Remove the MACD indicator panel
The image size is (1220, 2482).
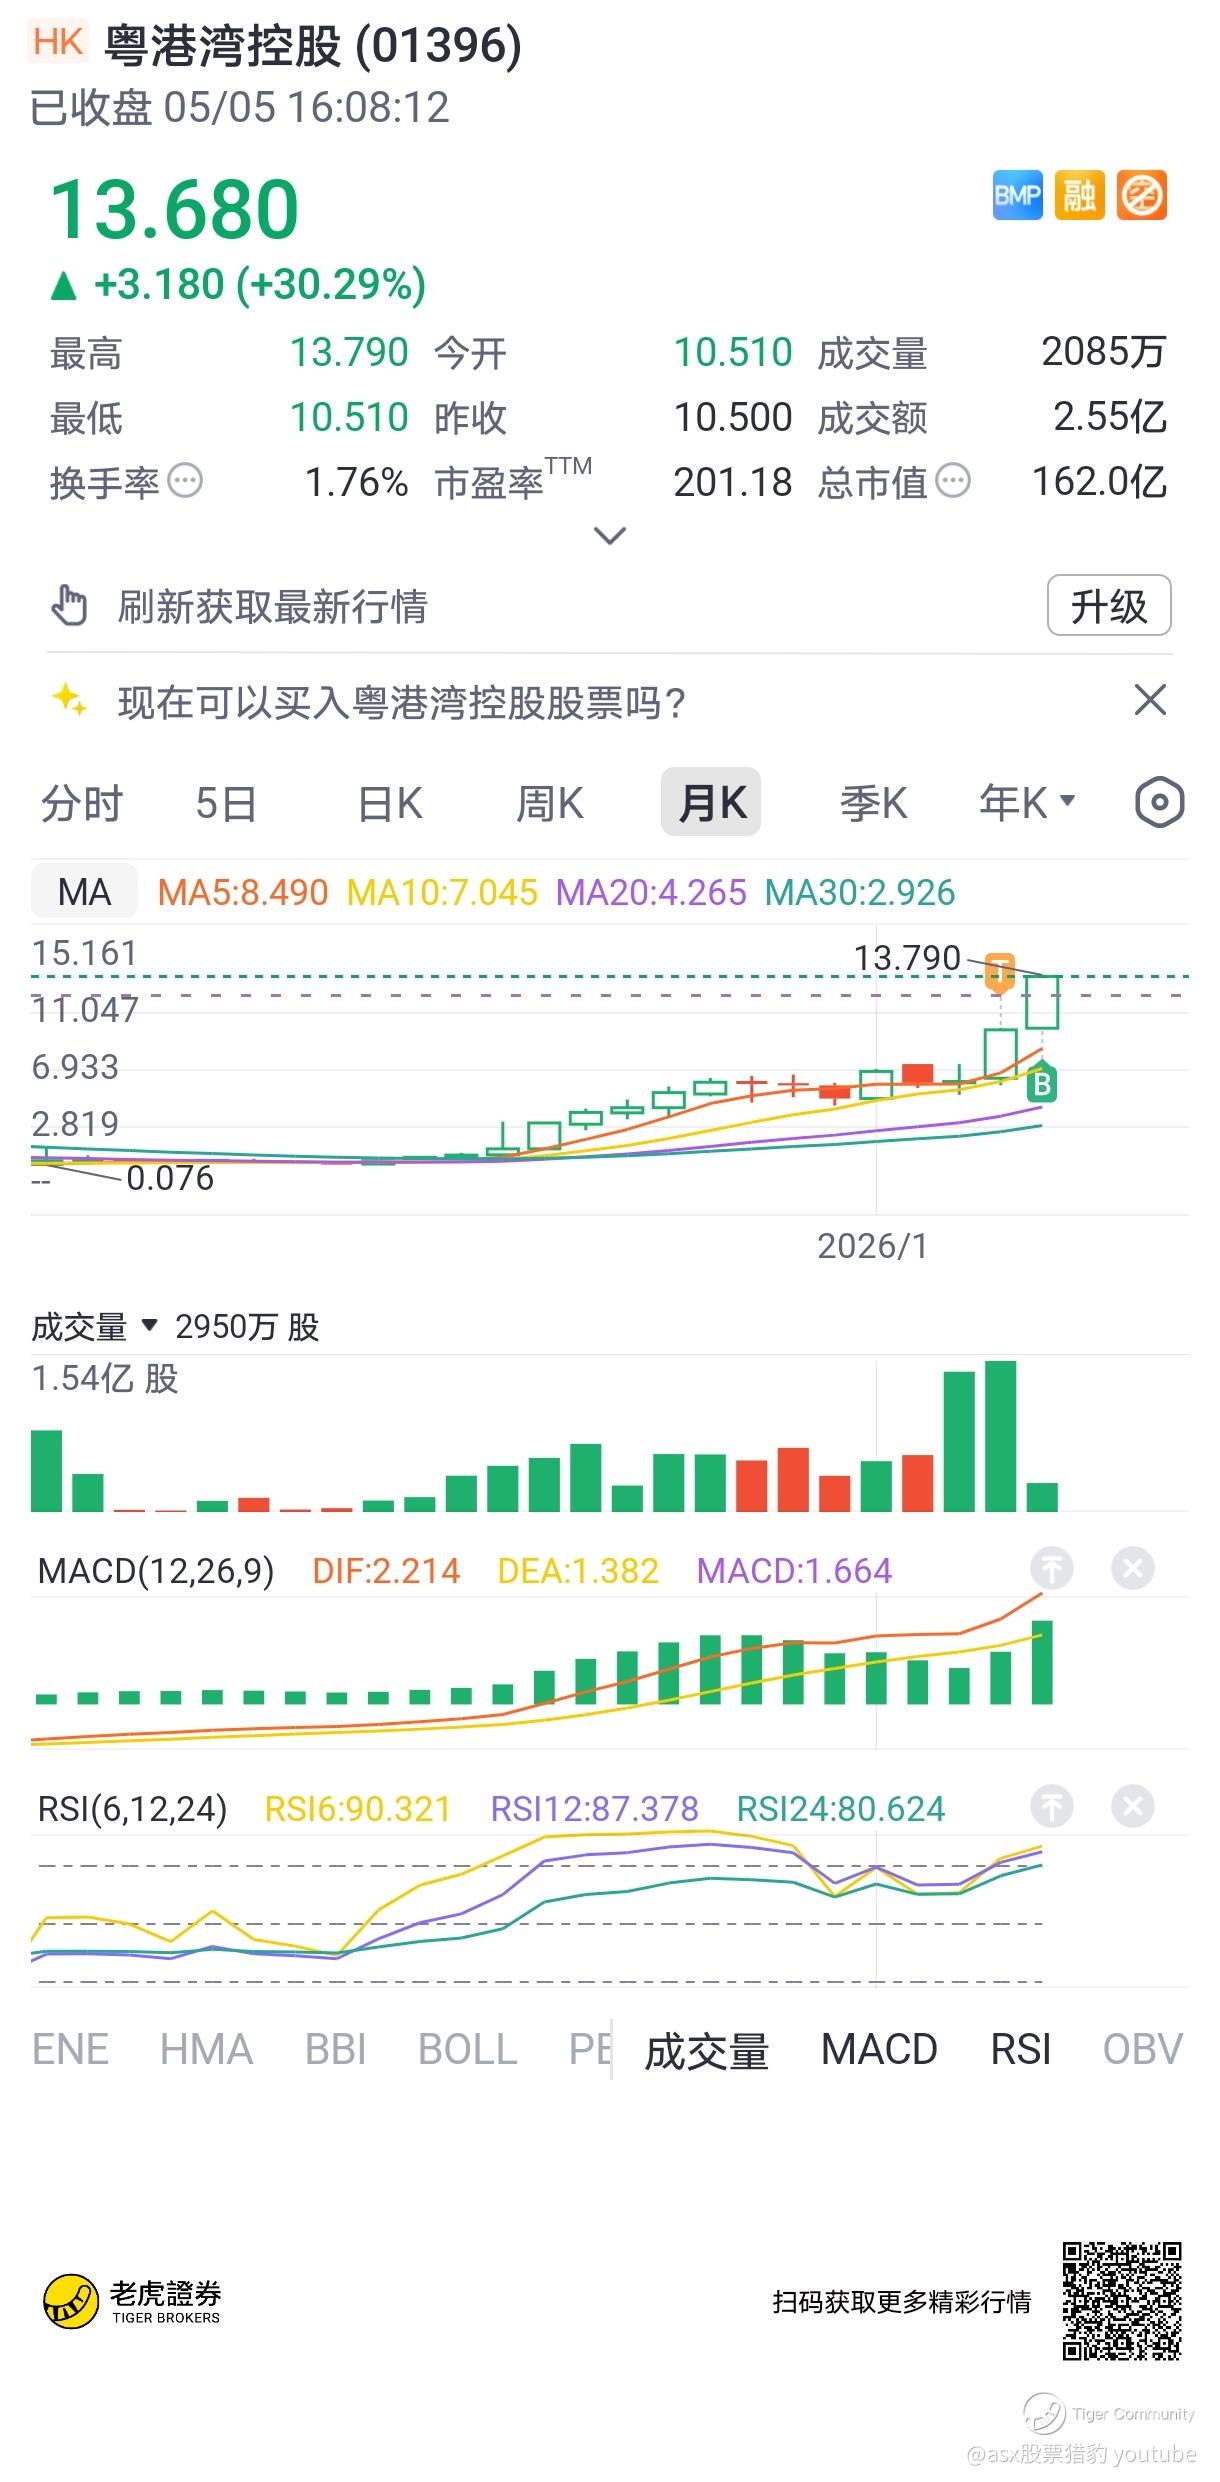click(1133, 1568)
